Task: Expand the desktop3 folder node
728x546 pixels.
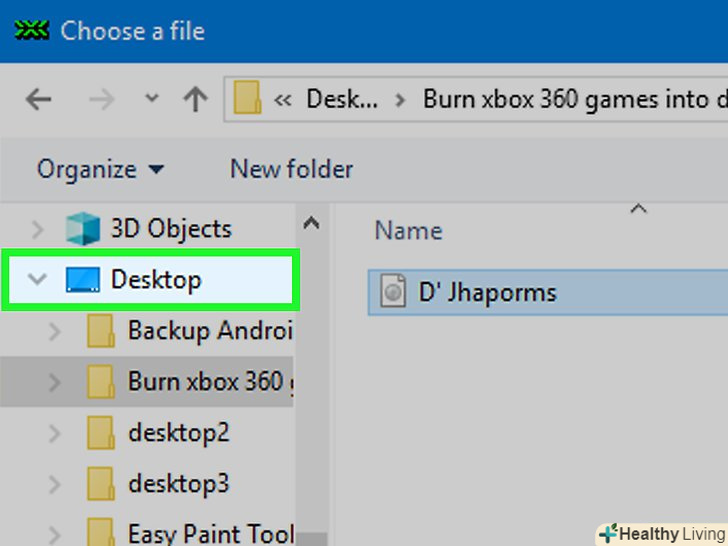Action: click(x=55, y=484)
